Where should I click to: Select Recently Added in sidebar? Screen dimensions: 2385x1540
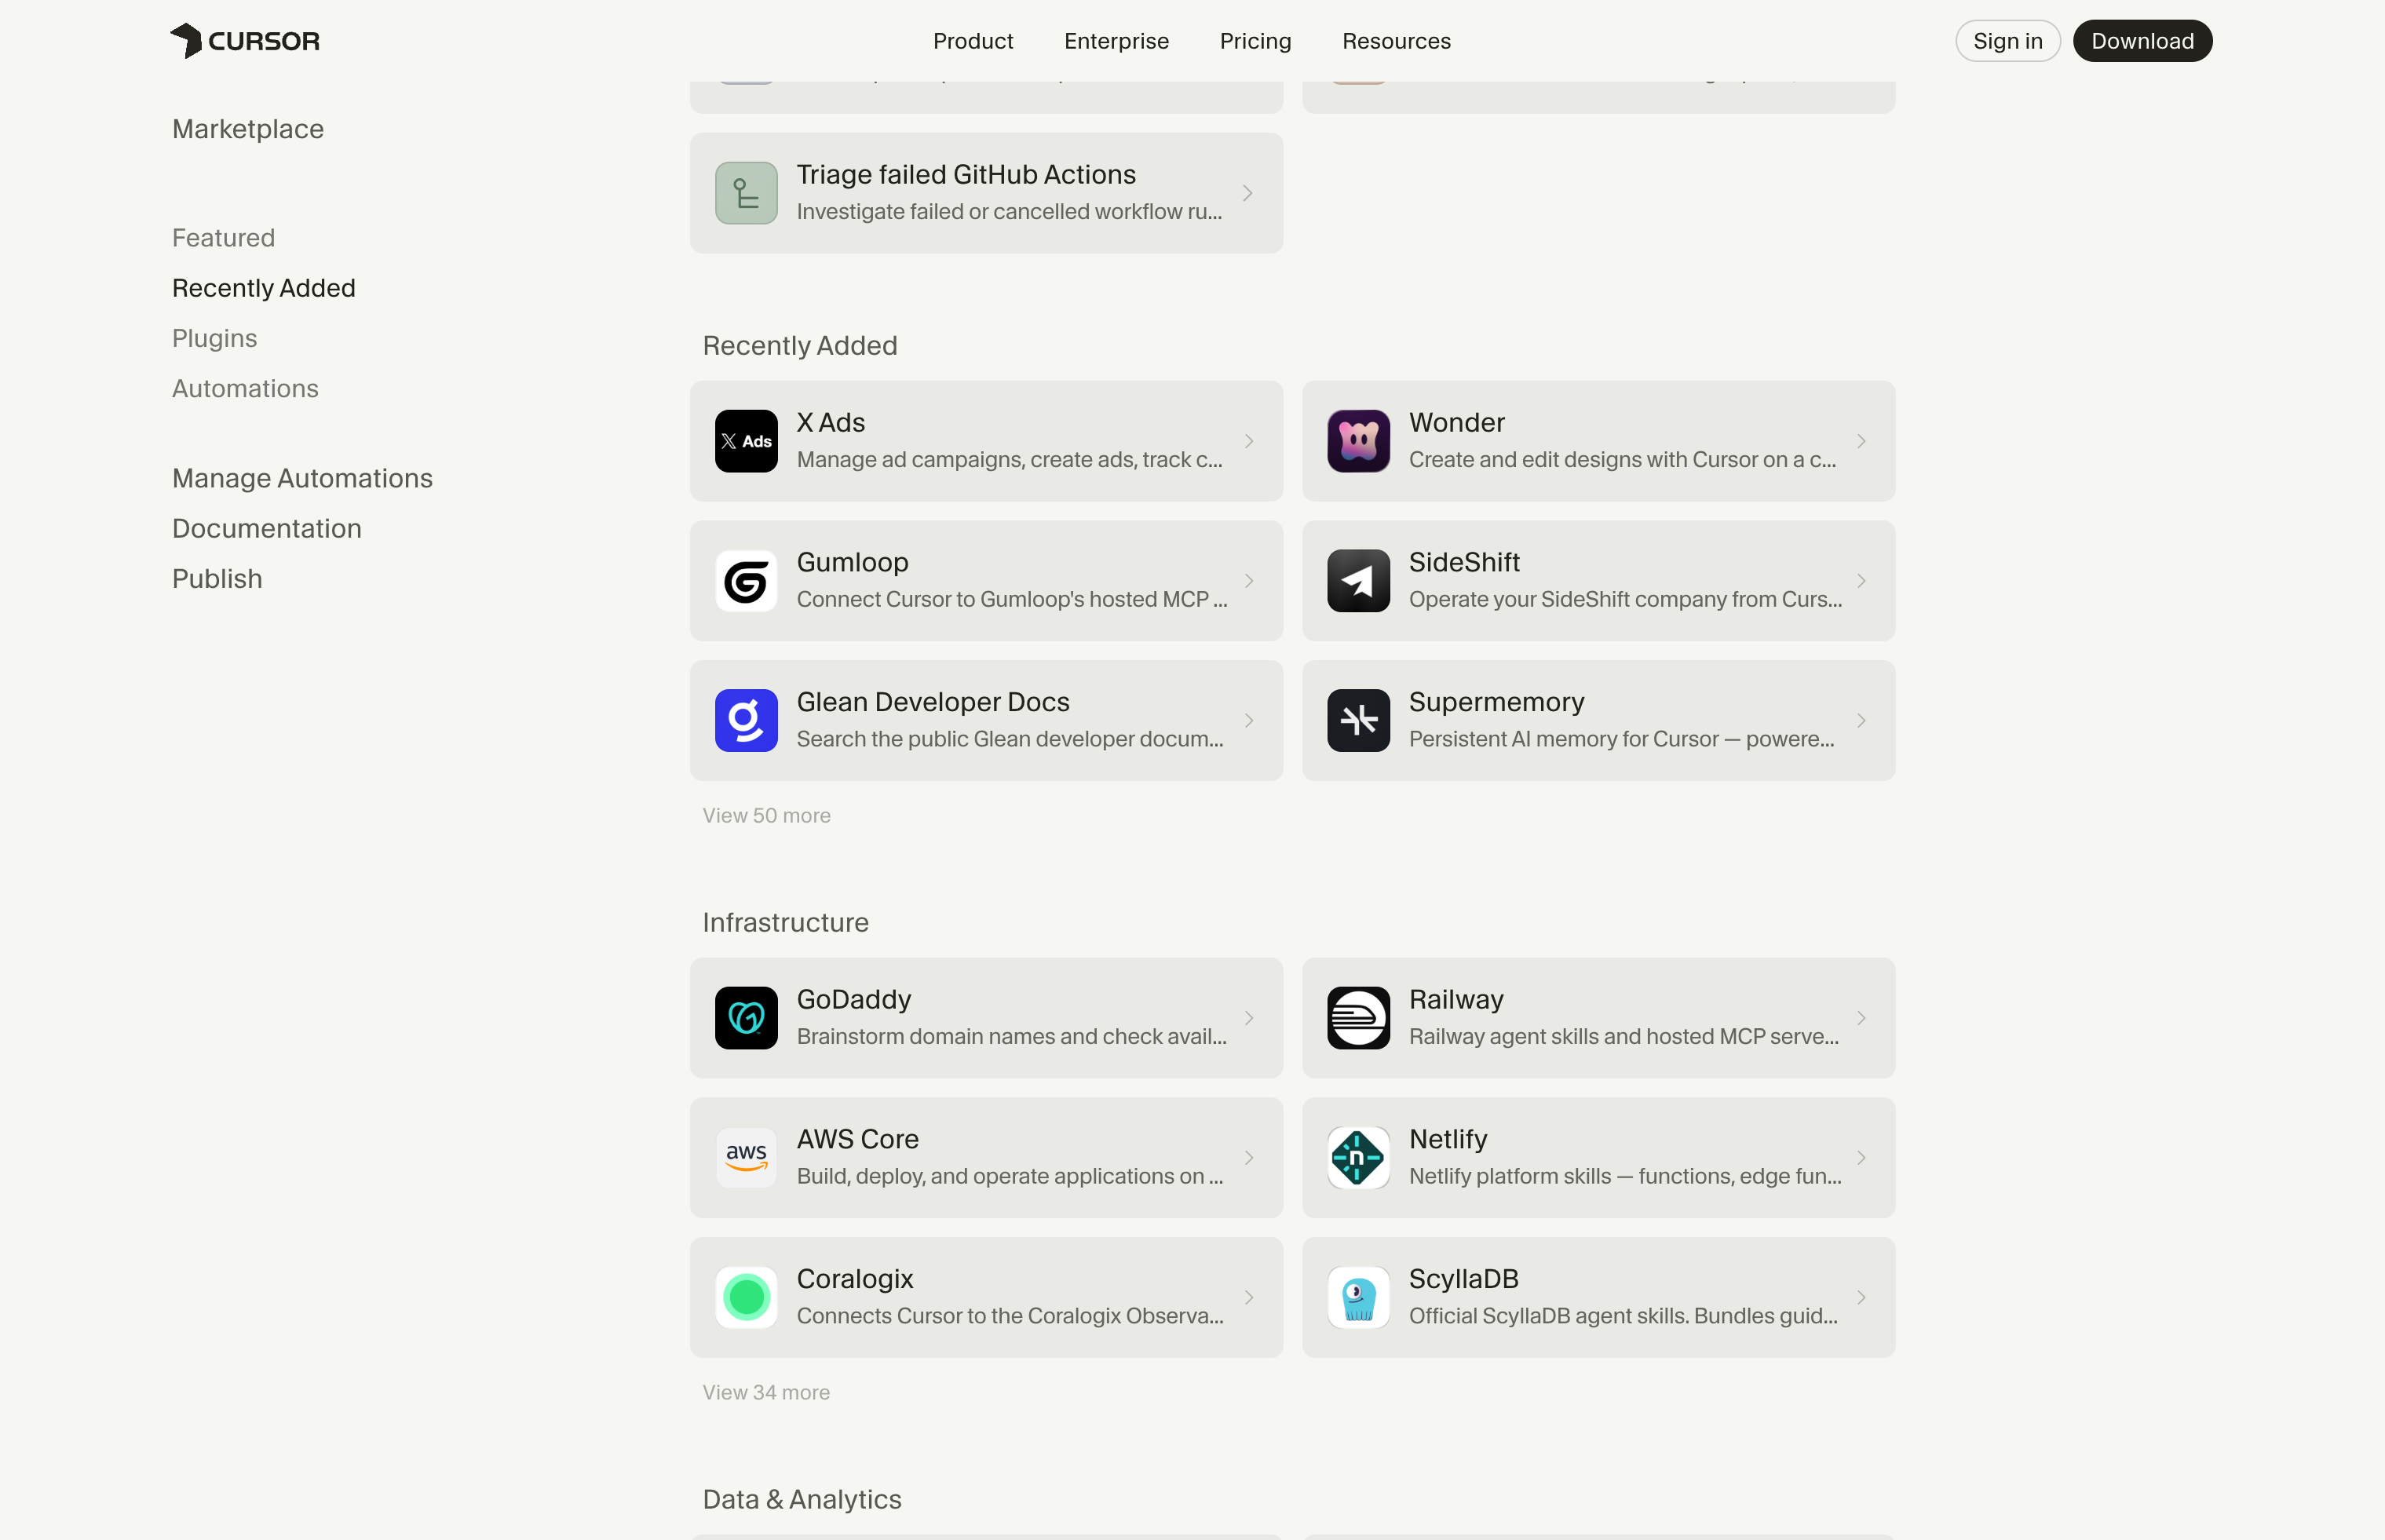264,288
